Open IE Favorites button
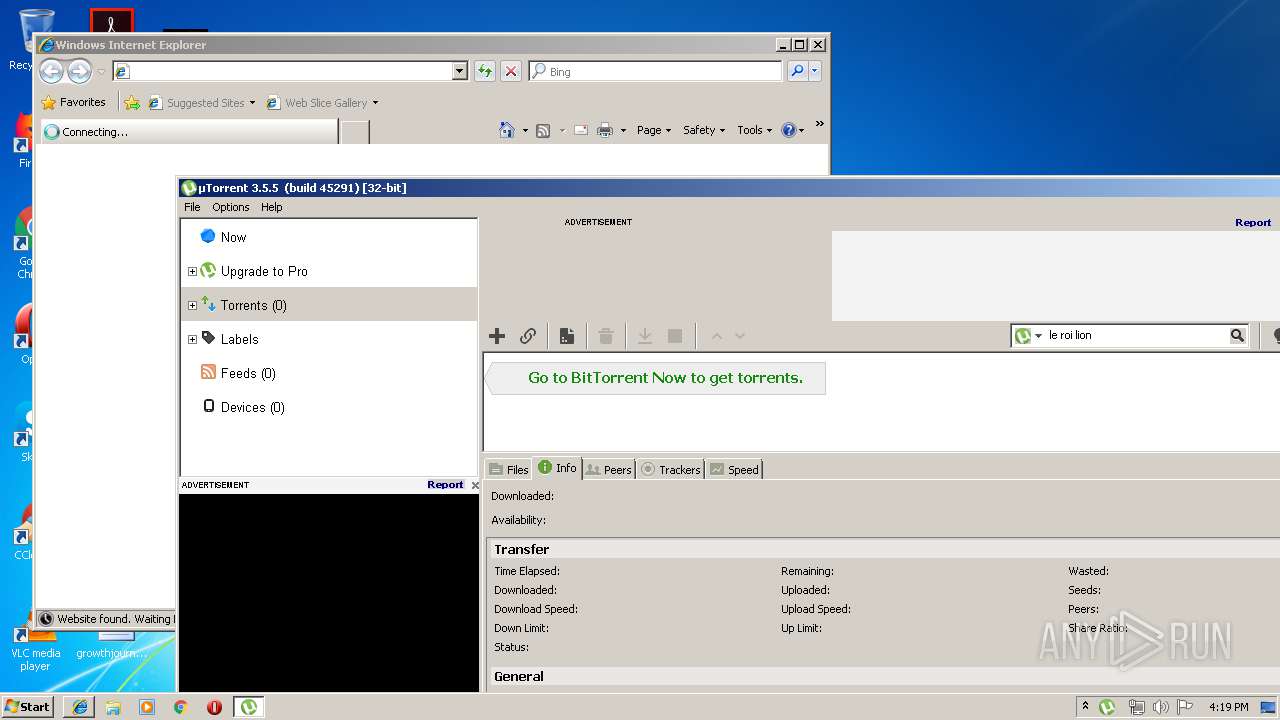 (x=73, y=102)
